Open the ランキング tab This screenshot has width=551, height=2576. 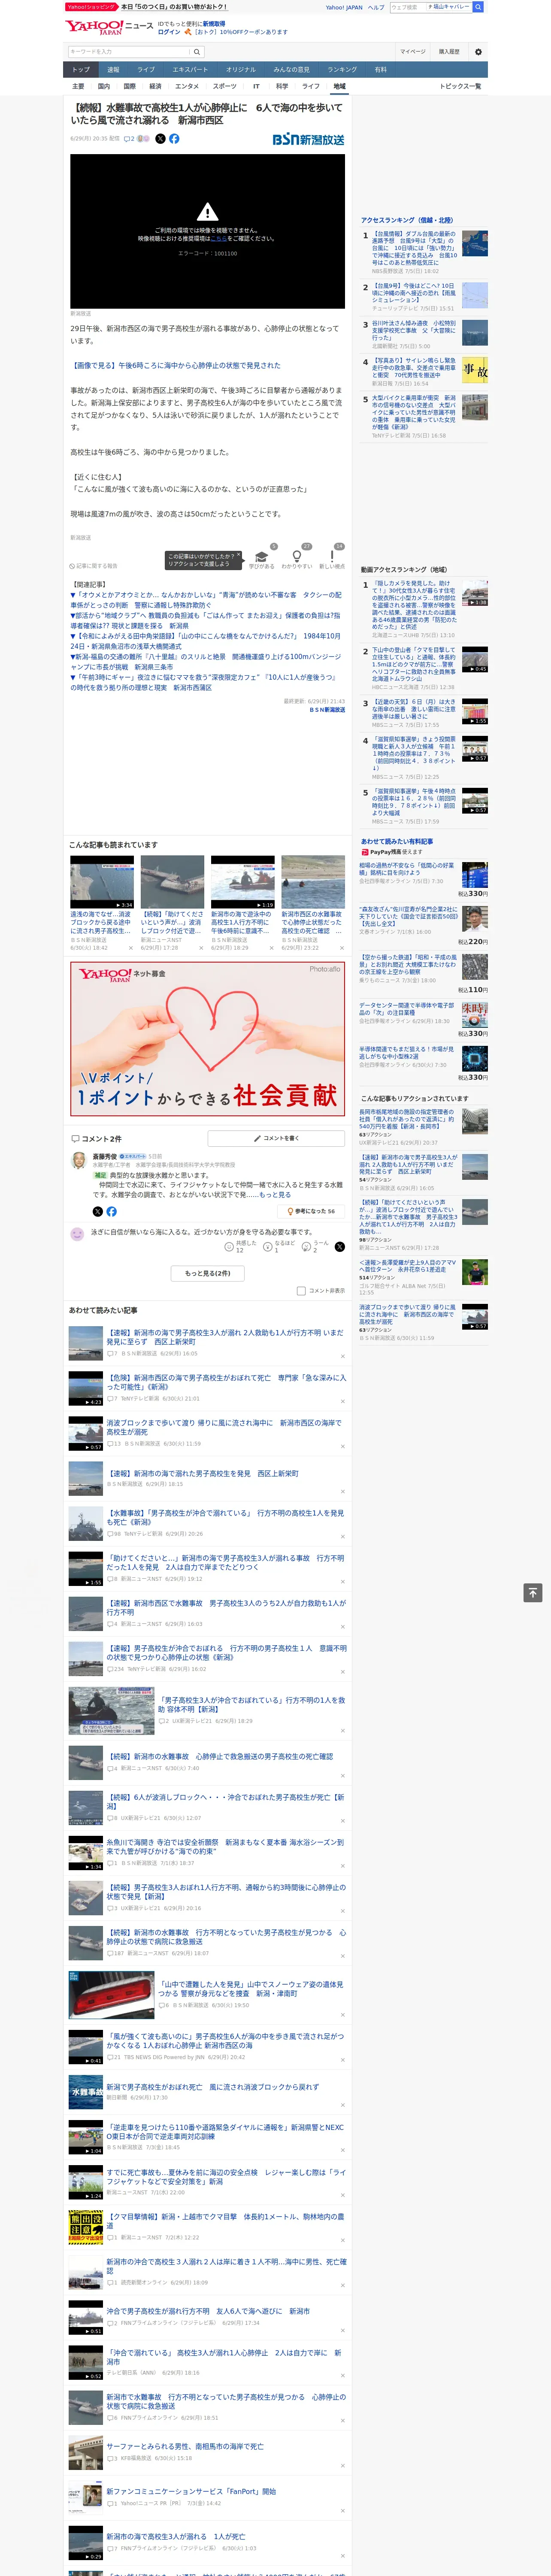[342, 70]
